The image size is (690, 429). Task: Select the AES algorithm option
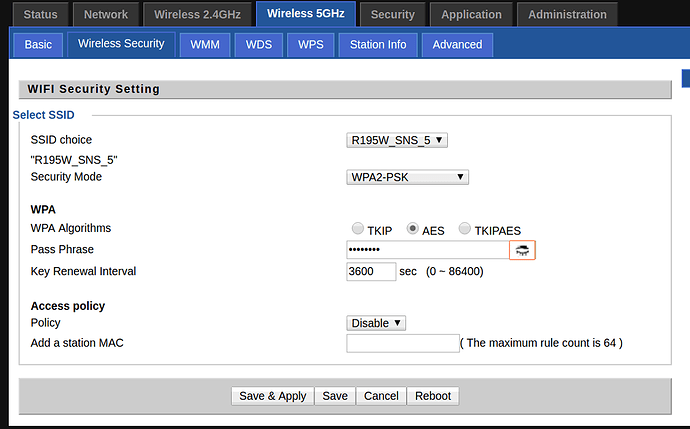point(412,229)
